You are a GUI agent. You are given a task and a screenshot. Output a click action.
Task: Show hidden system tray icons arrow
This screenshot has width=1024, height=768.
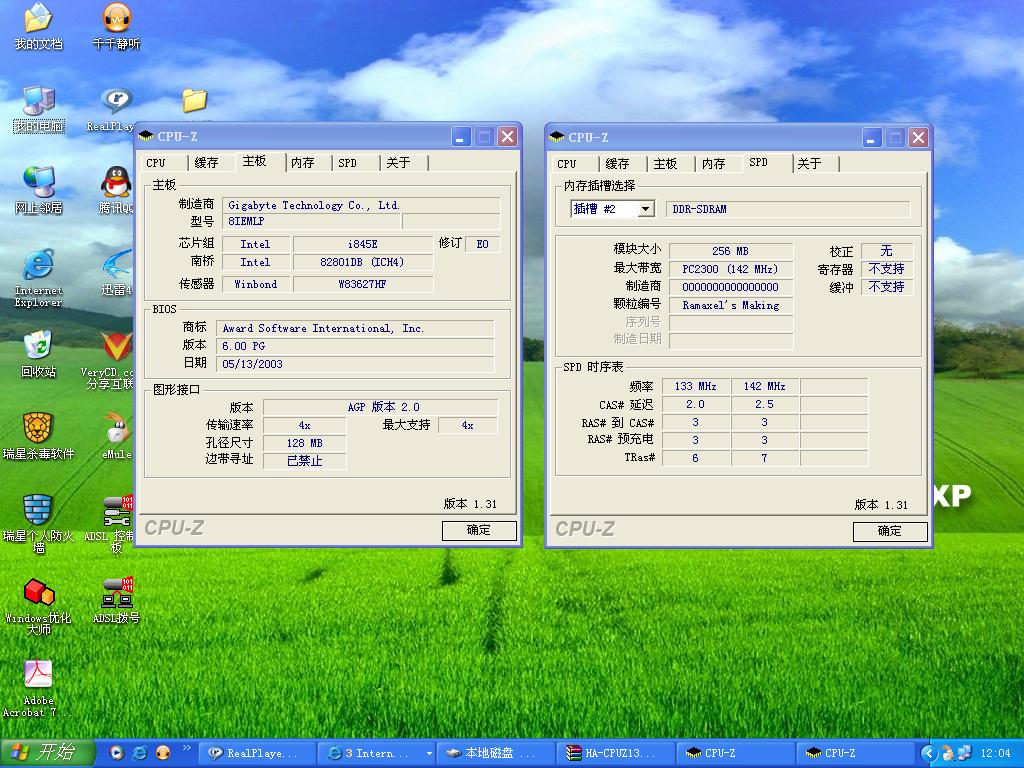point(929,753)
